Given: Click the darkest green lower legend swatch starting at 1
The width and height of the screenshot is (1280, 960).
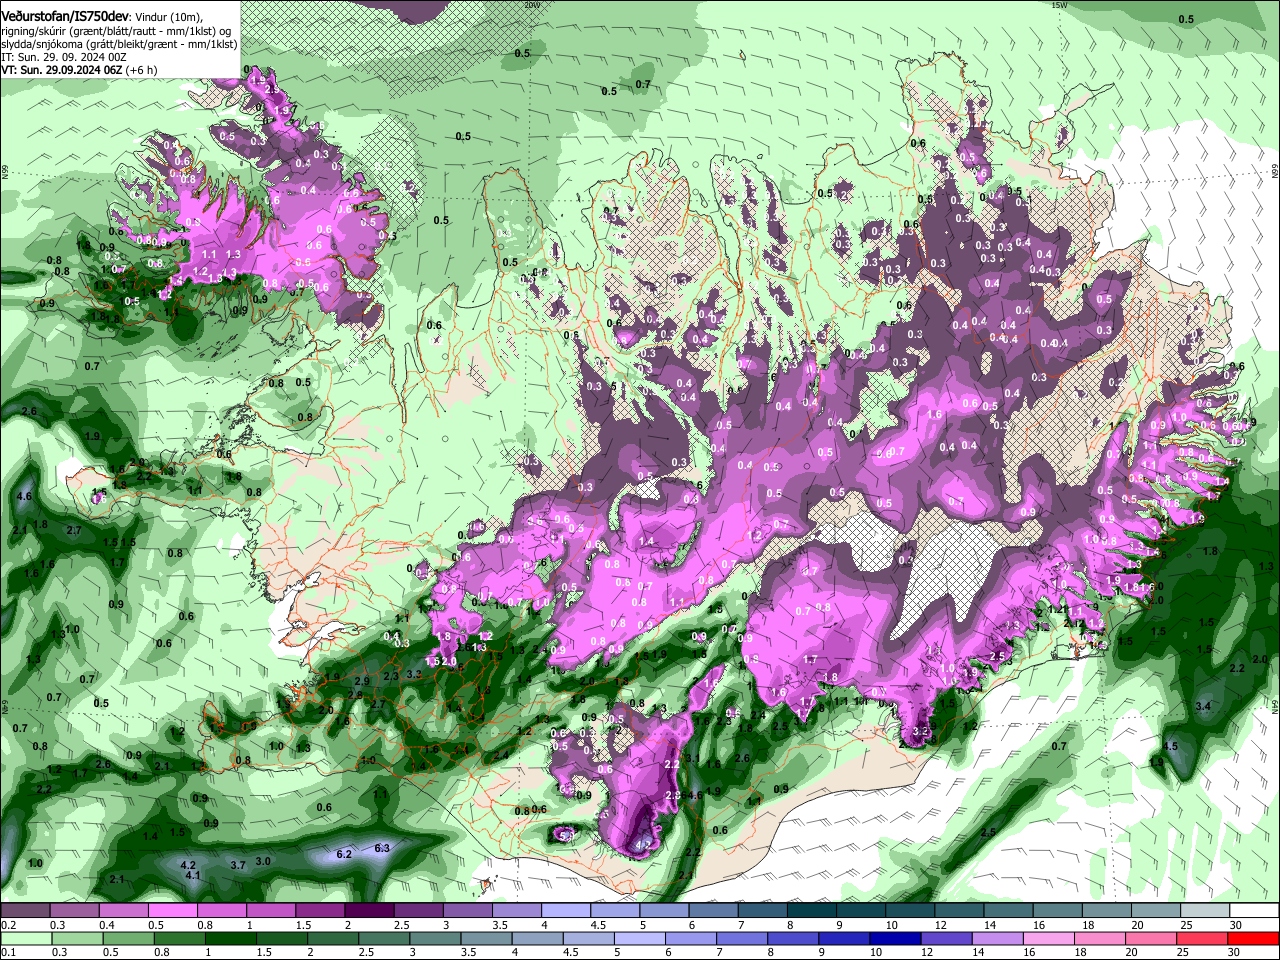Looking at the screenshot, I should coord(231,939).
